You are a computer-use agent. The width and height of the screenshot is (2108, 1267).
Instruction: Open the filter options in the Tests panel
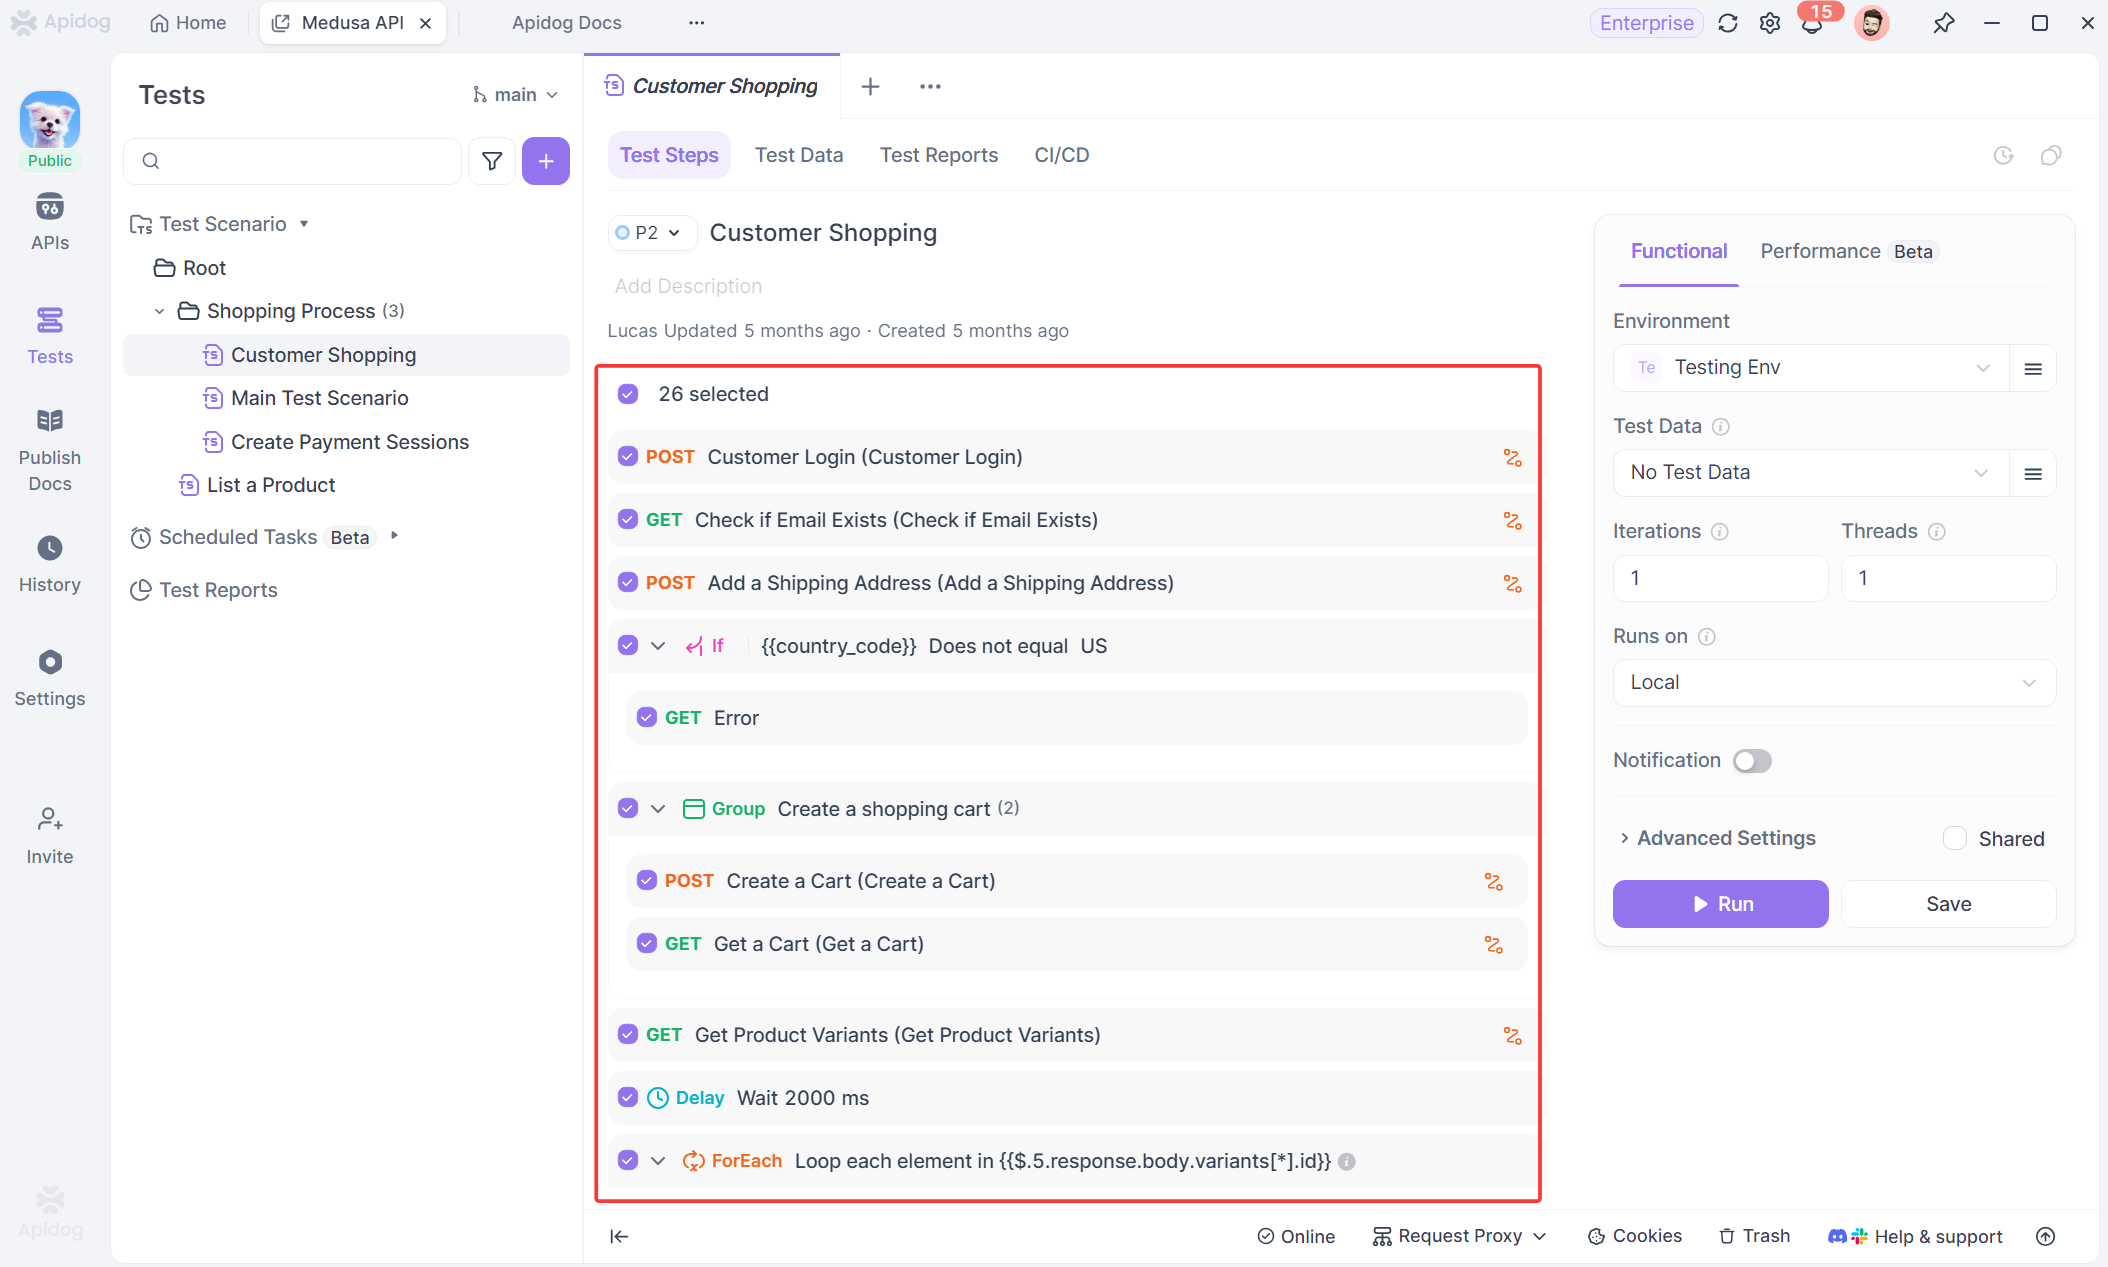point(492,161)
